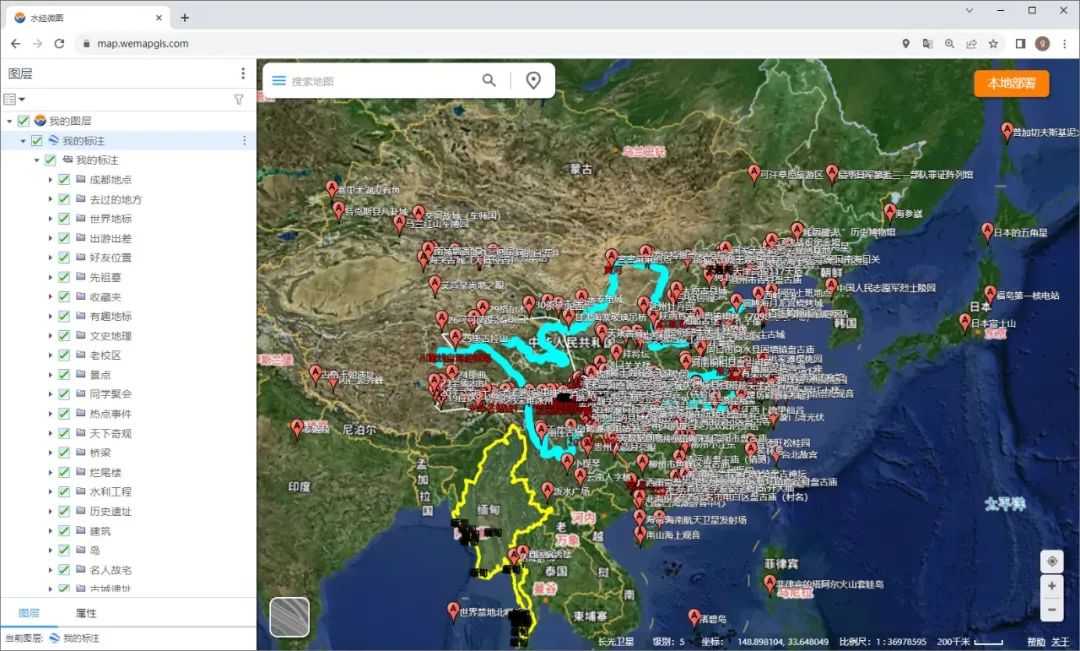
Task: Click the 我的标注 overflow menu icon
Action: coord(243,141)
